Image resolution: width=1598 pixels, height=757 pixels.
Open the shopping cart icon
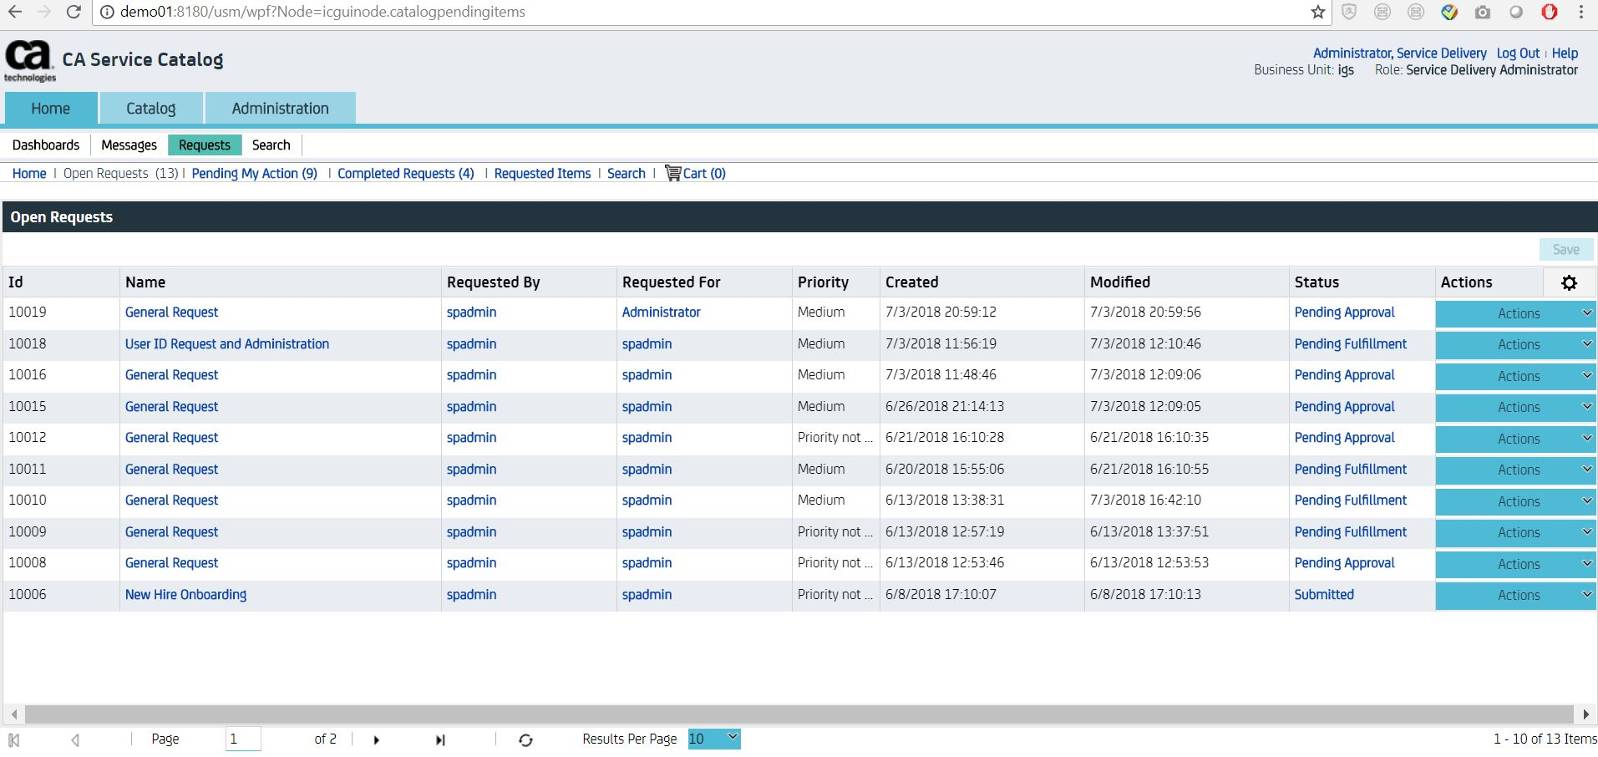coord(673,173)
